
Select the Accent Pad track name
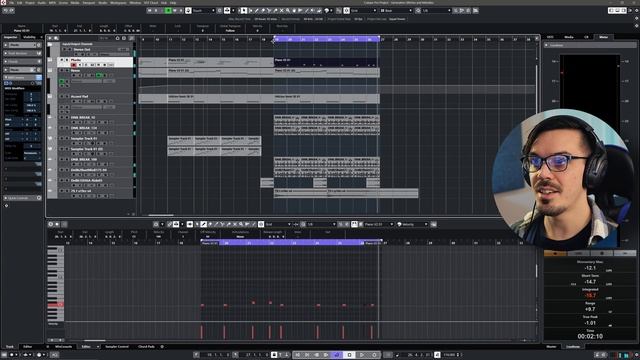[x=80, y=97]
